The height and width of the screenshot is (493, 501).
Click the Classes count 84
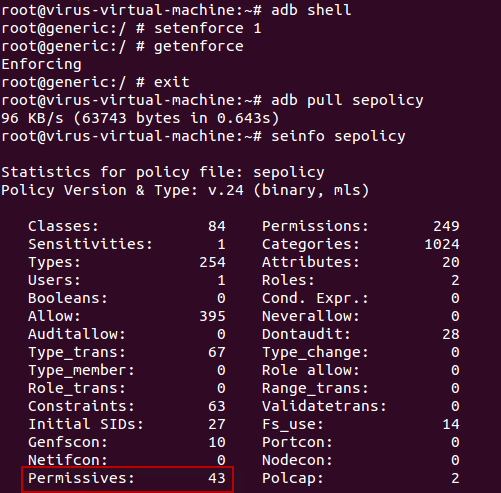pos(217,226)
